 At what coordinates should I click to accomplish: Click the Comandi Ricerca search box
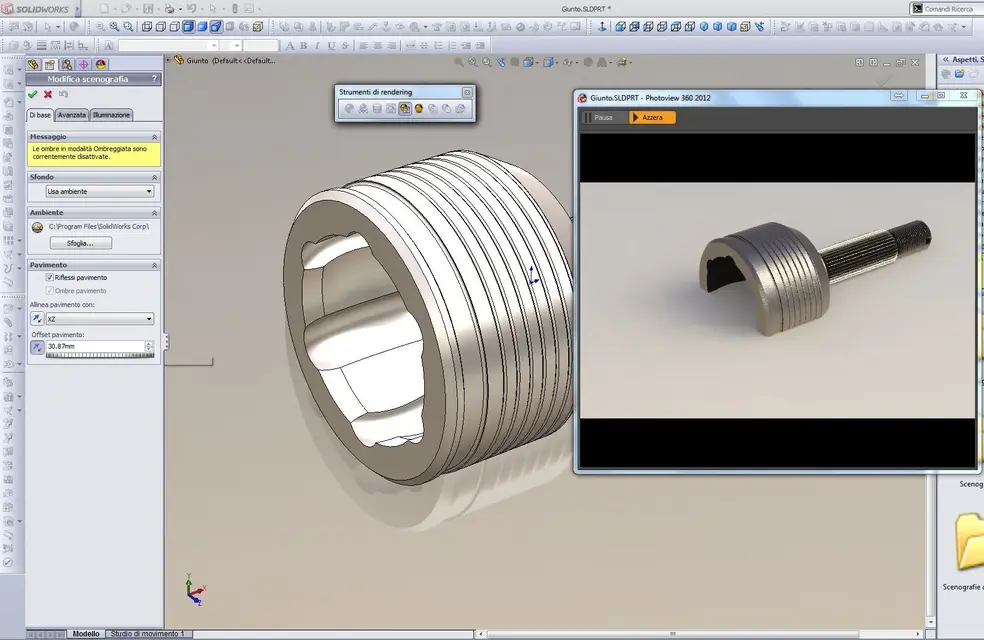coord(946,9)
